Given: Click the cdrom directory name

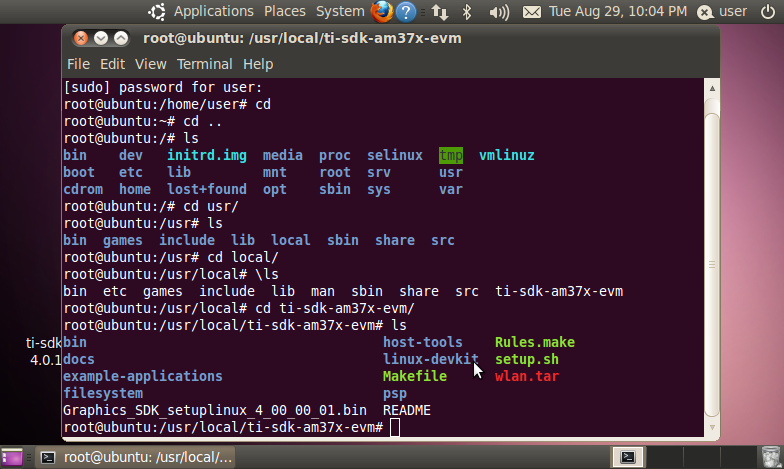Looking at the screenshot, I should 82,189.
